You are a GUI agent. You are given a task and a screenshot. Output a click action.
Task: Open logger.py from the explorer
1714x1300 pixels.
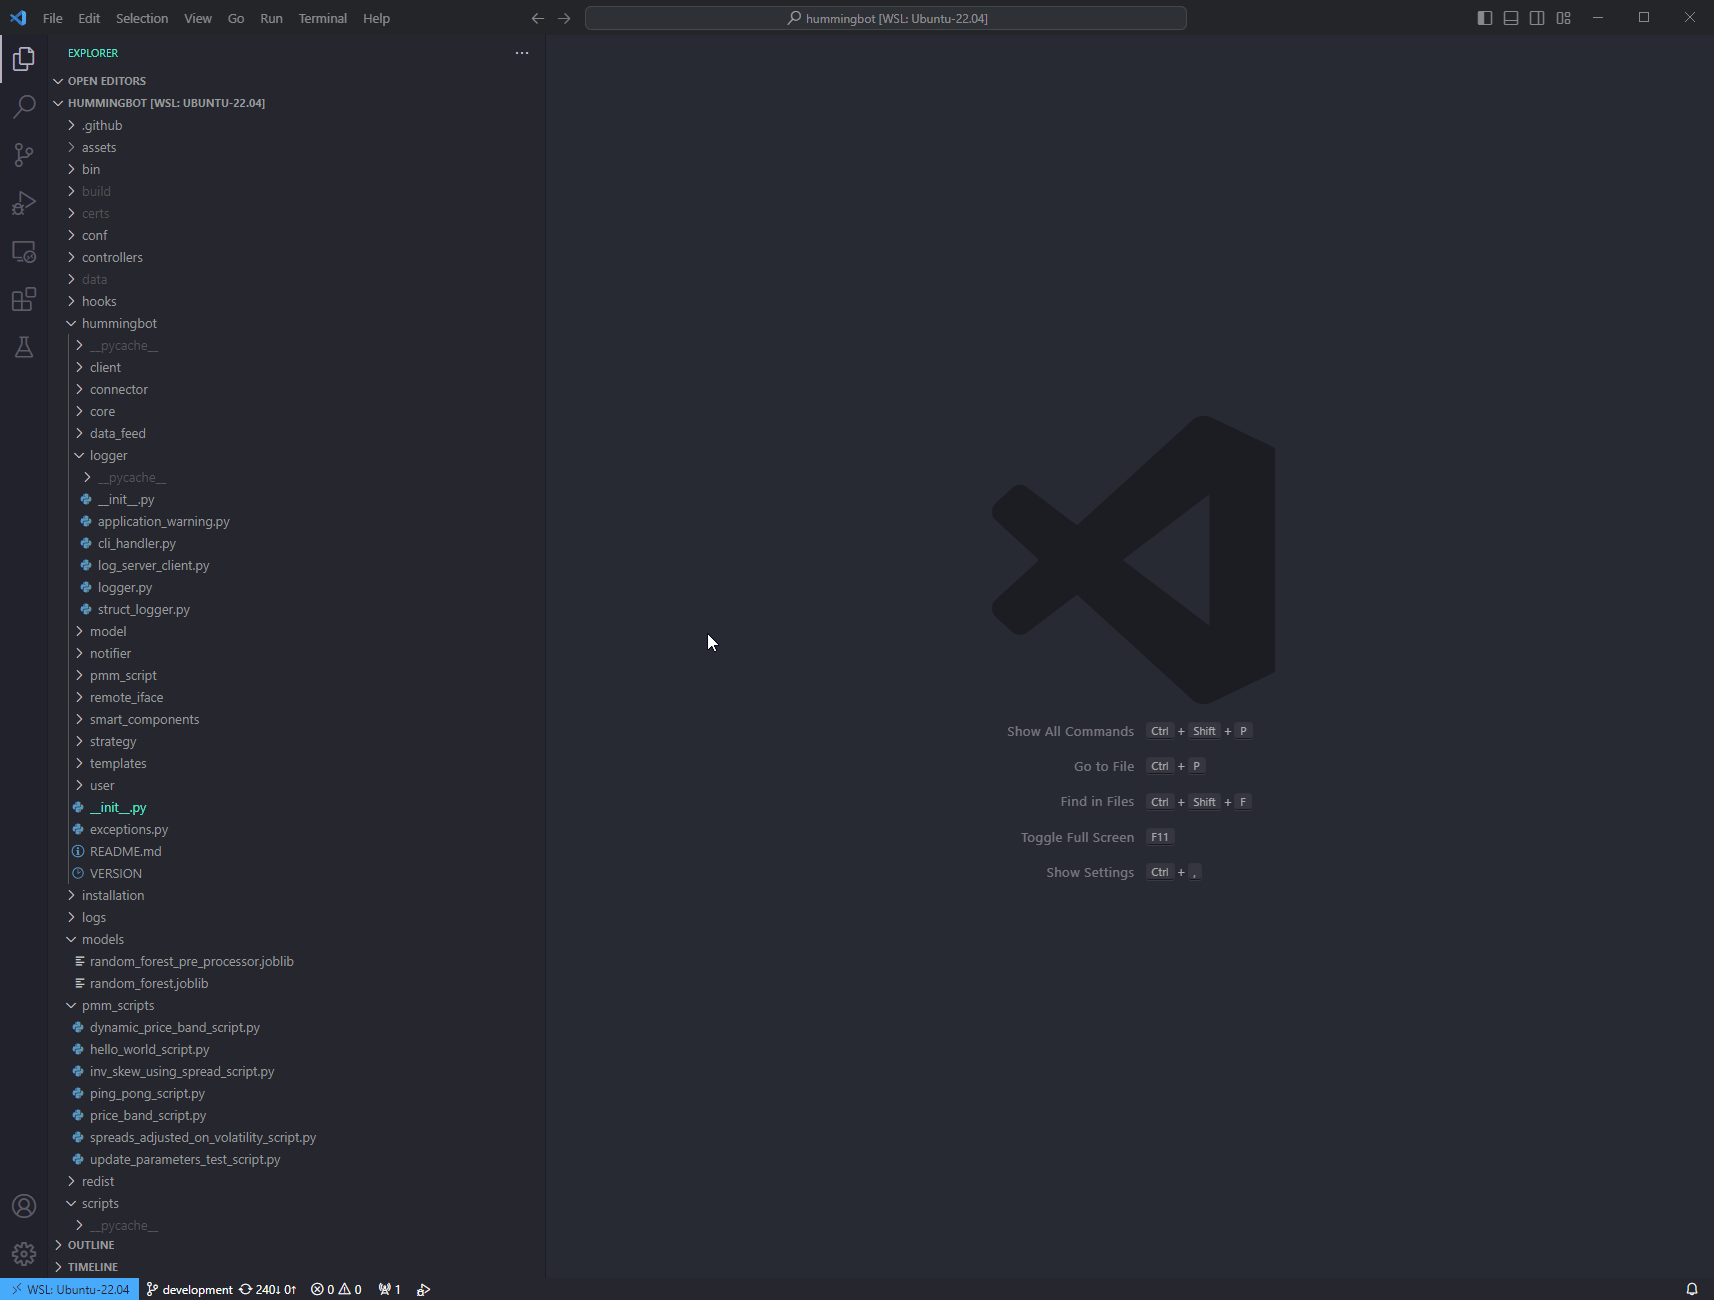coord(126,587)
